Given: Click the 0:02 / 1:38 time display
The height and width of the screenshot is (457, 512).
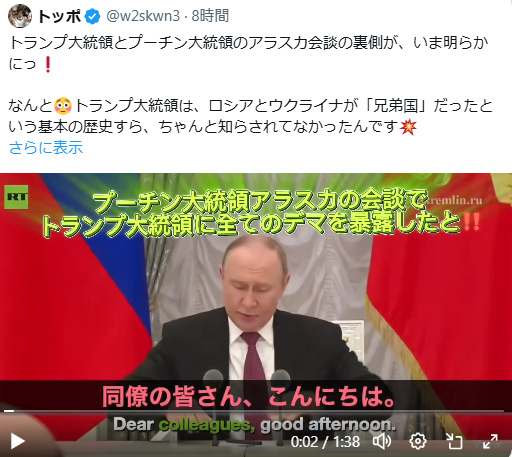Looking at the screenshot, I should click(x=325, y=442).
